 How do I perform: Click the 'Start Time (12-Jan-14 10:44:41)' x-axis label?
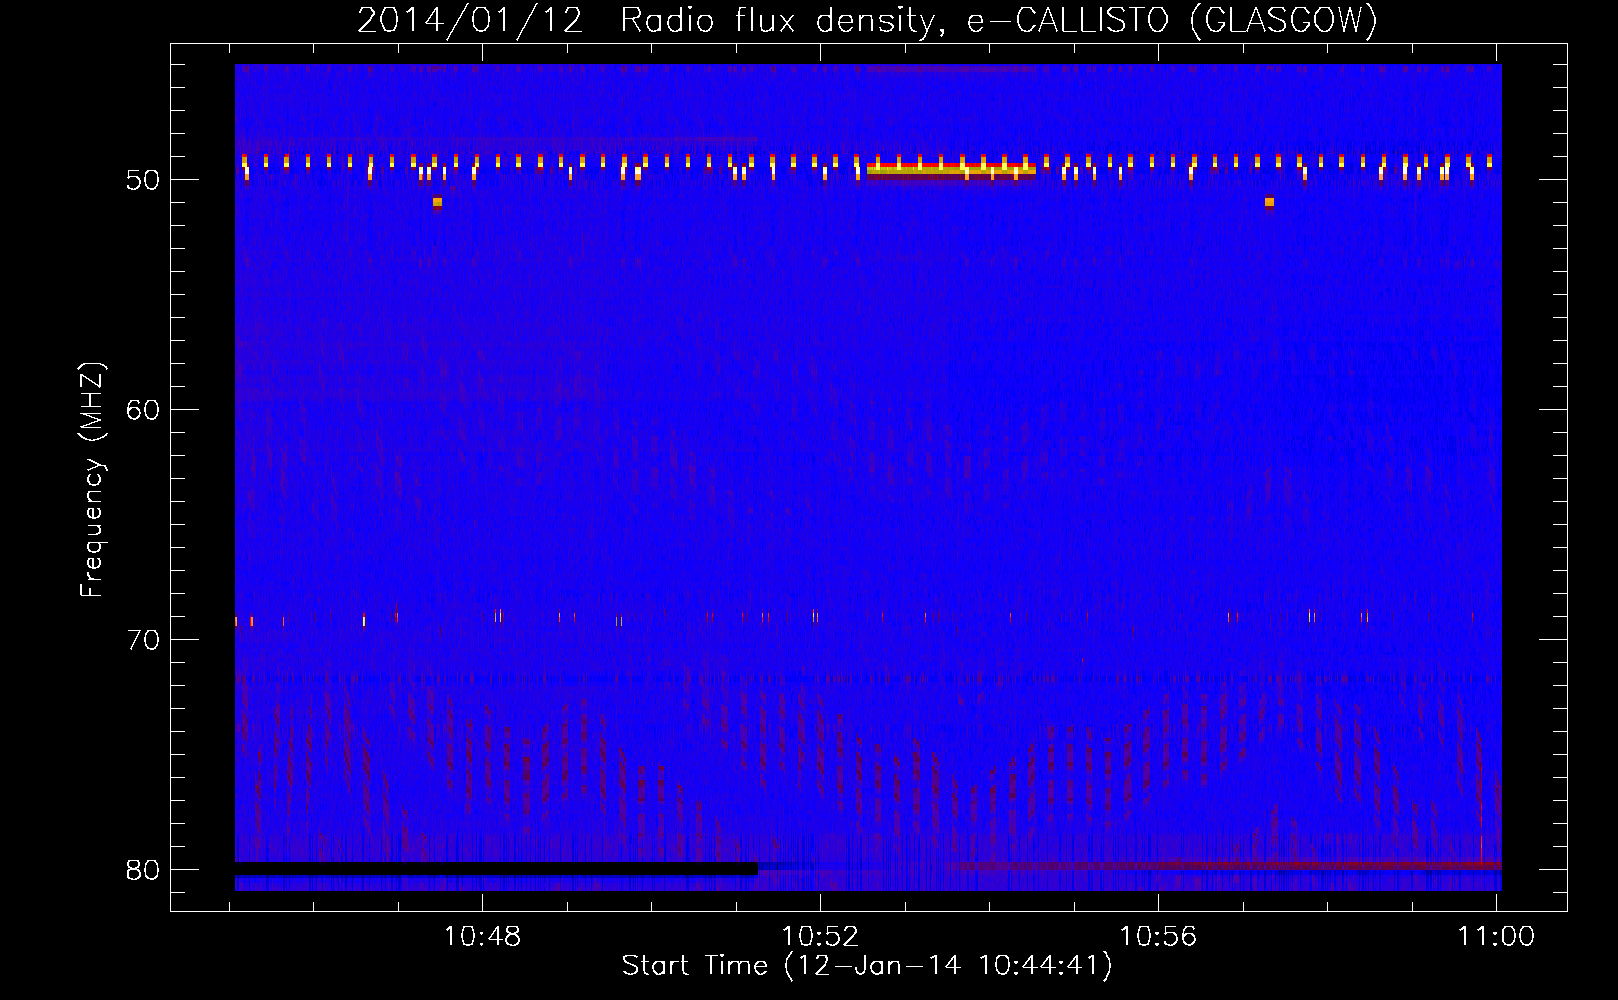[867, 966]
